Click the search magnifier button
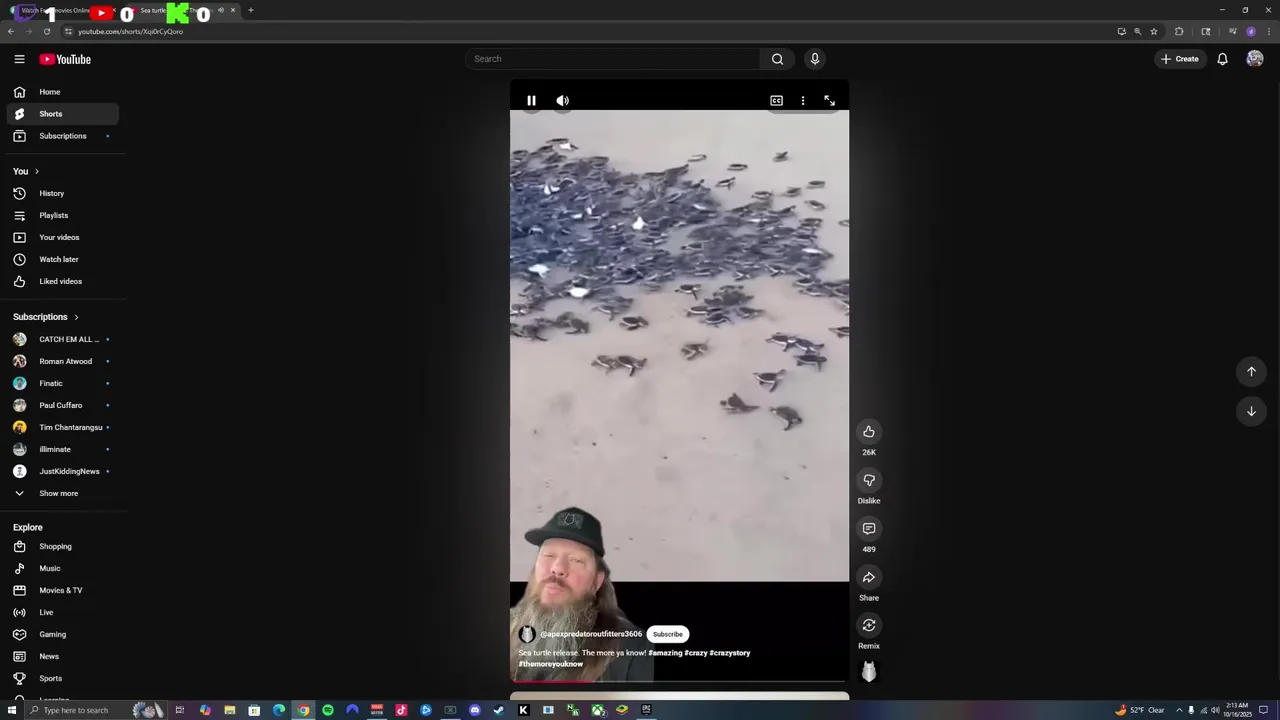Image resolution: width=1280 pixels, height=720 pixels. (x=777, y=59)
